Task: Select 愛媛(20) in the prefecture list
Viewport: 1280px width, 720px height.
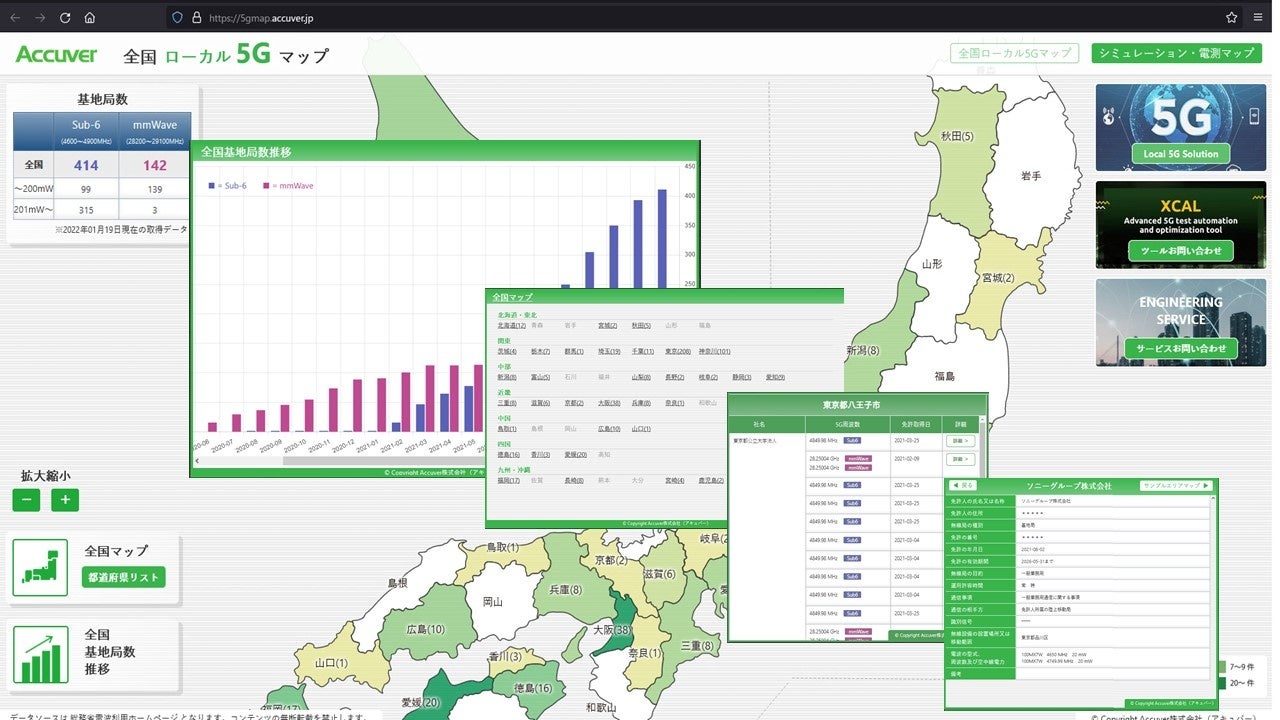Action: [x=578, y=455]
